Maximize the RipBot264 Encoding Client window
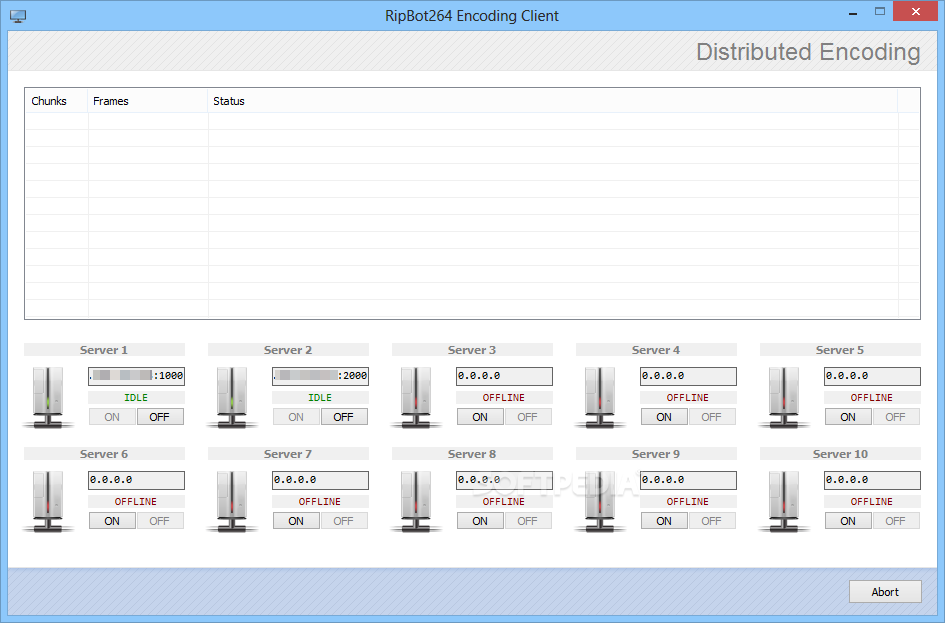Image resolution: width=945 pixels, height=623 pixels. (x=880, y=11)
